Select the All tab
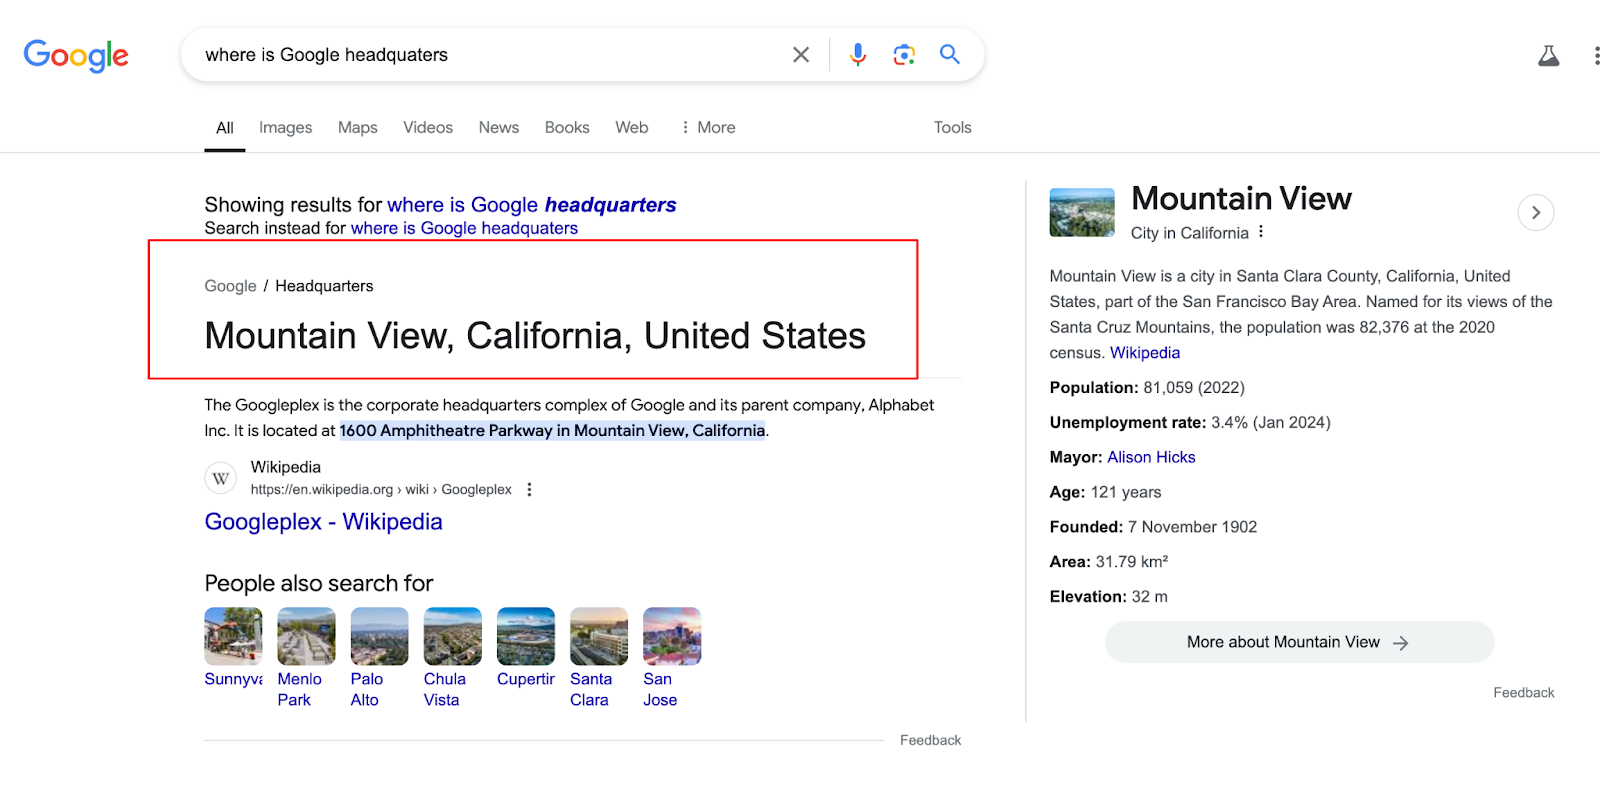This screenshot has width=1600, height=797. click(225, 128)
